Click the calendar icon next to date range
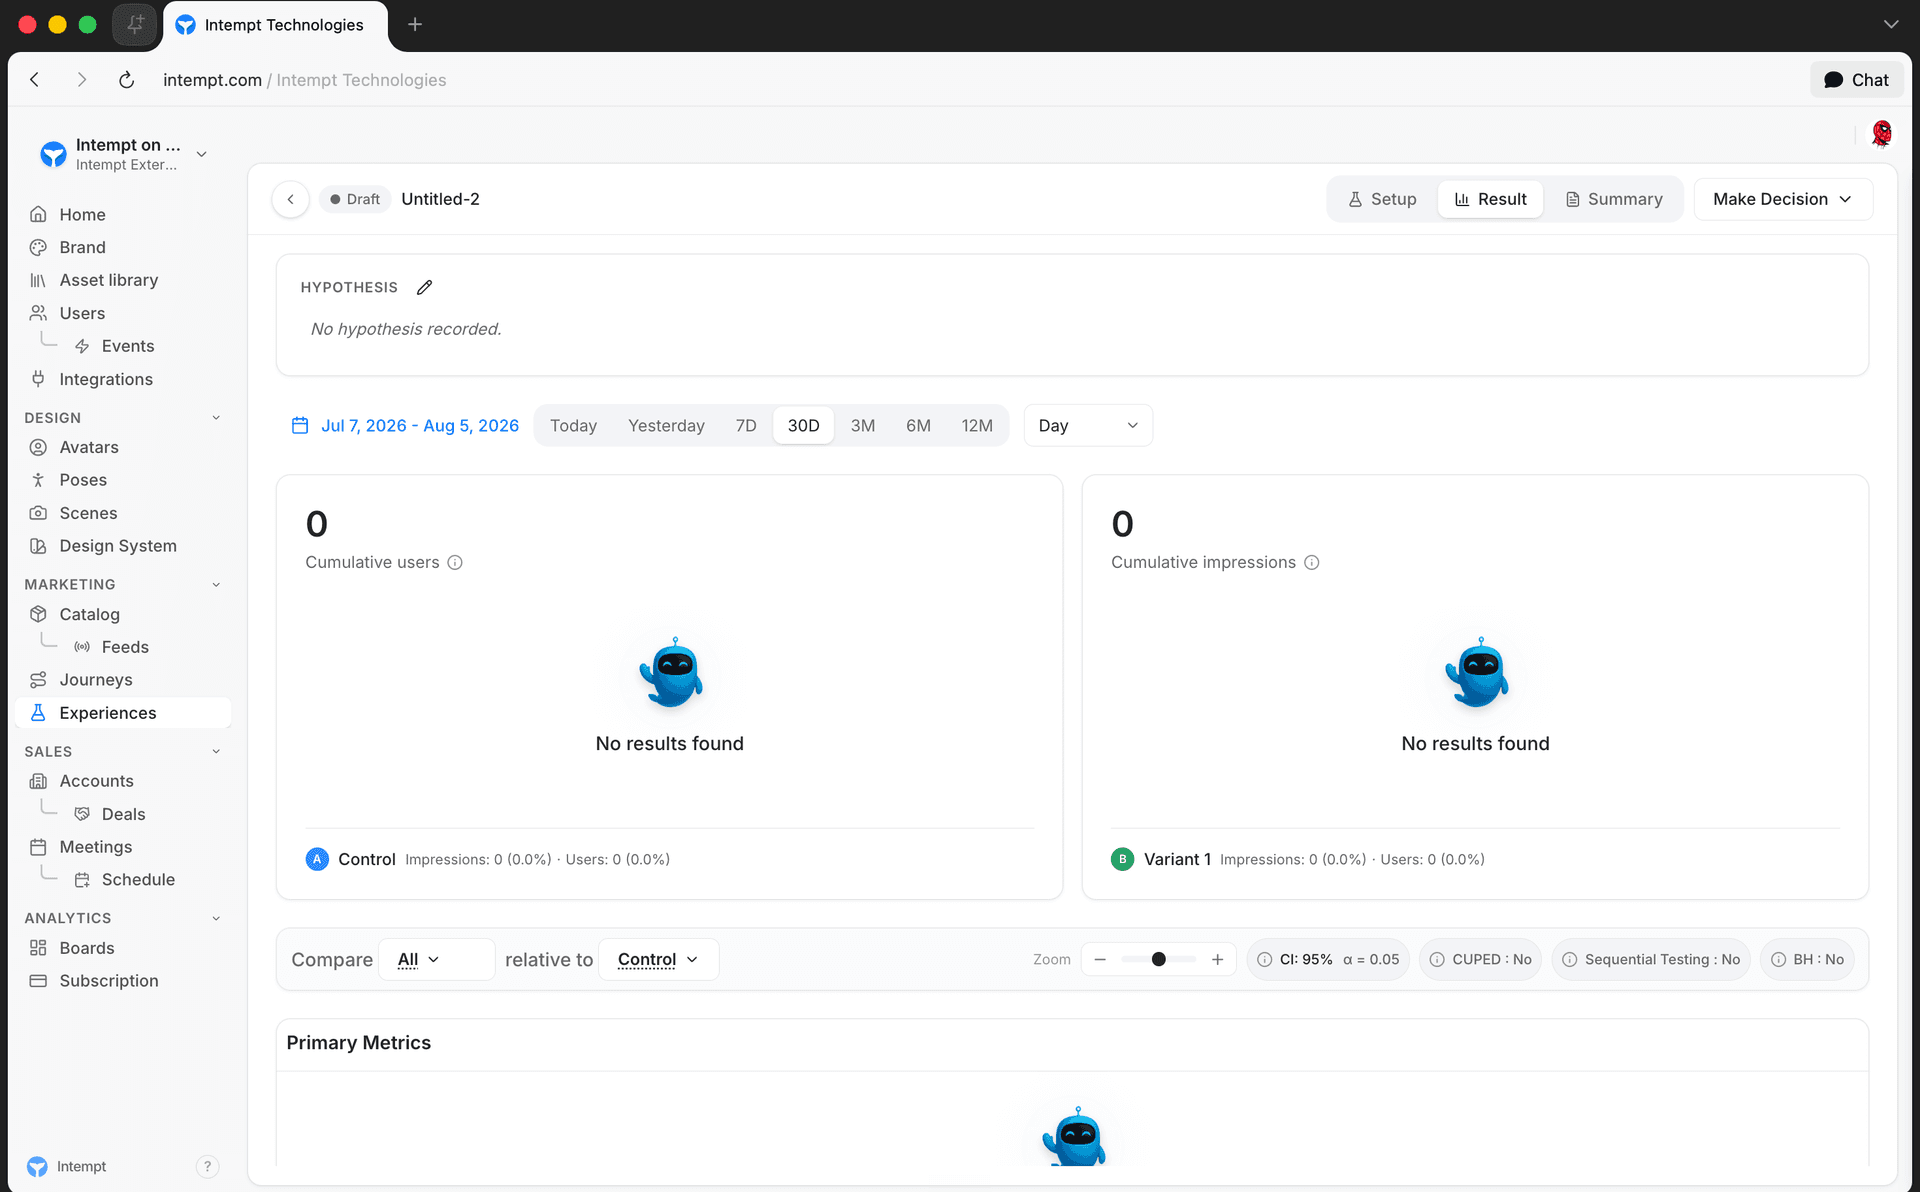The width and height of the screenshot is (1920, 1192). pos(300,425)
